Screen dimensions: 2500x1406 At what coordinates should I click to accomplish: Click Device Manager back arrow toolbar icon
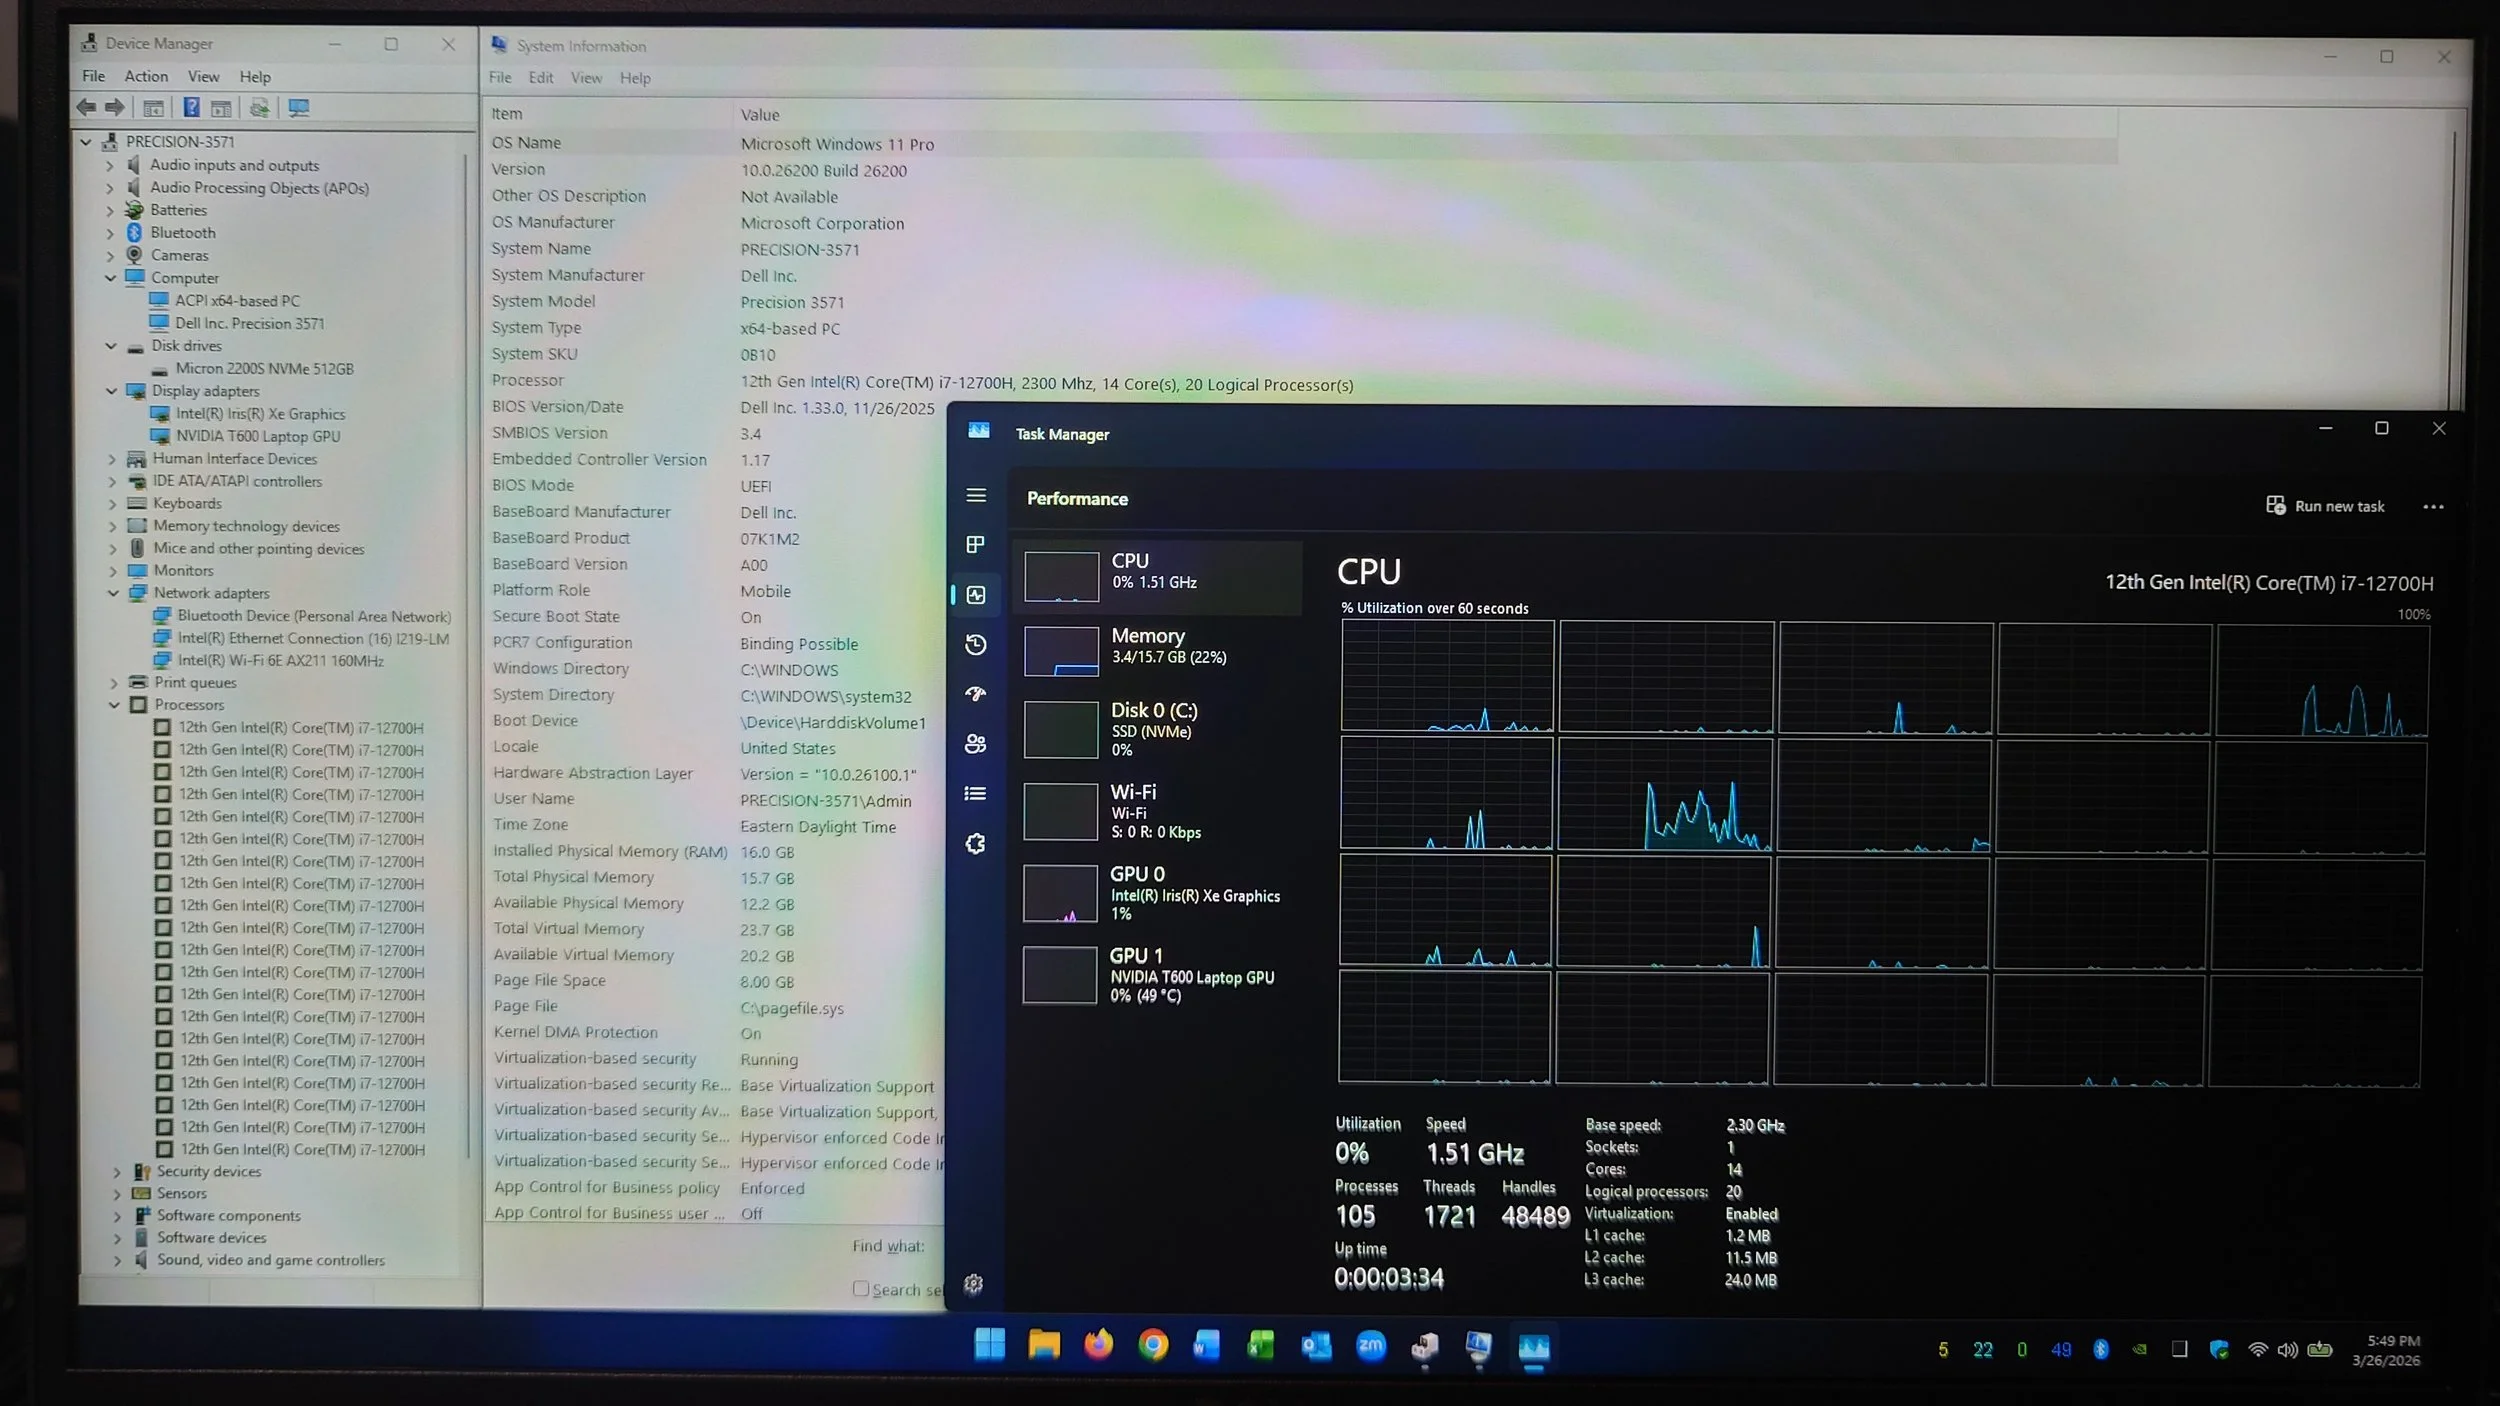(x=87, y=107)
